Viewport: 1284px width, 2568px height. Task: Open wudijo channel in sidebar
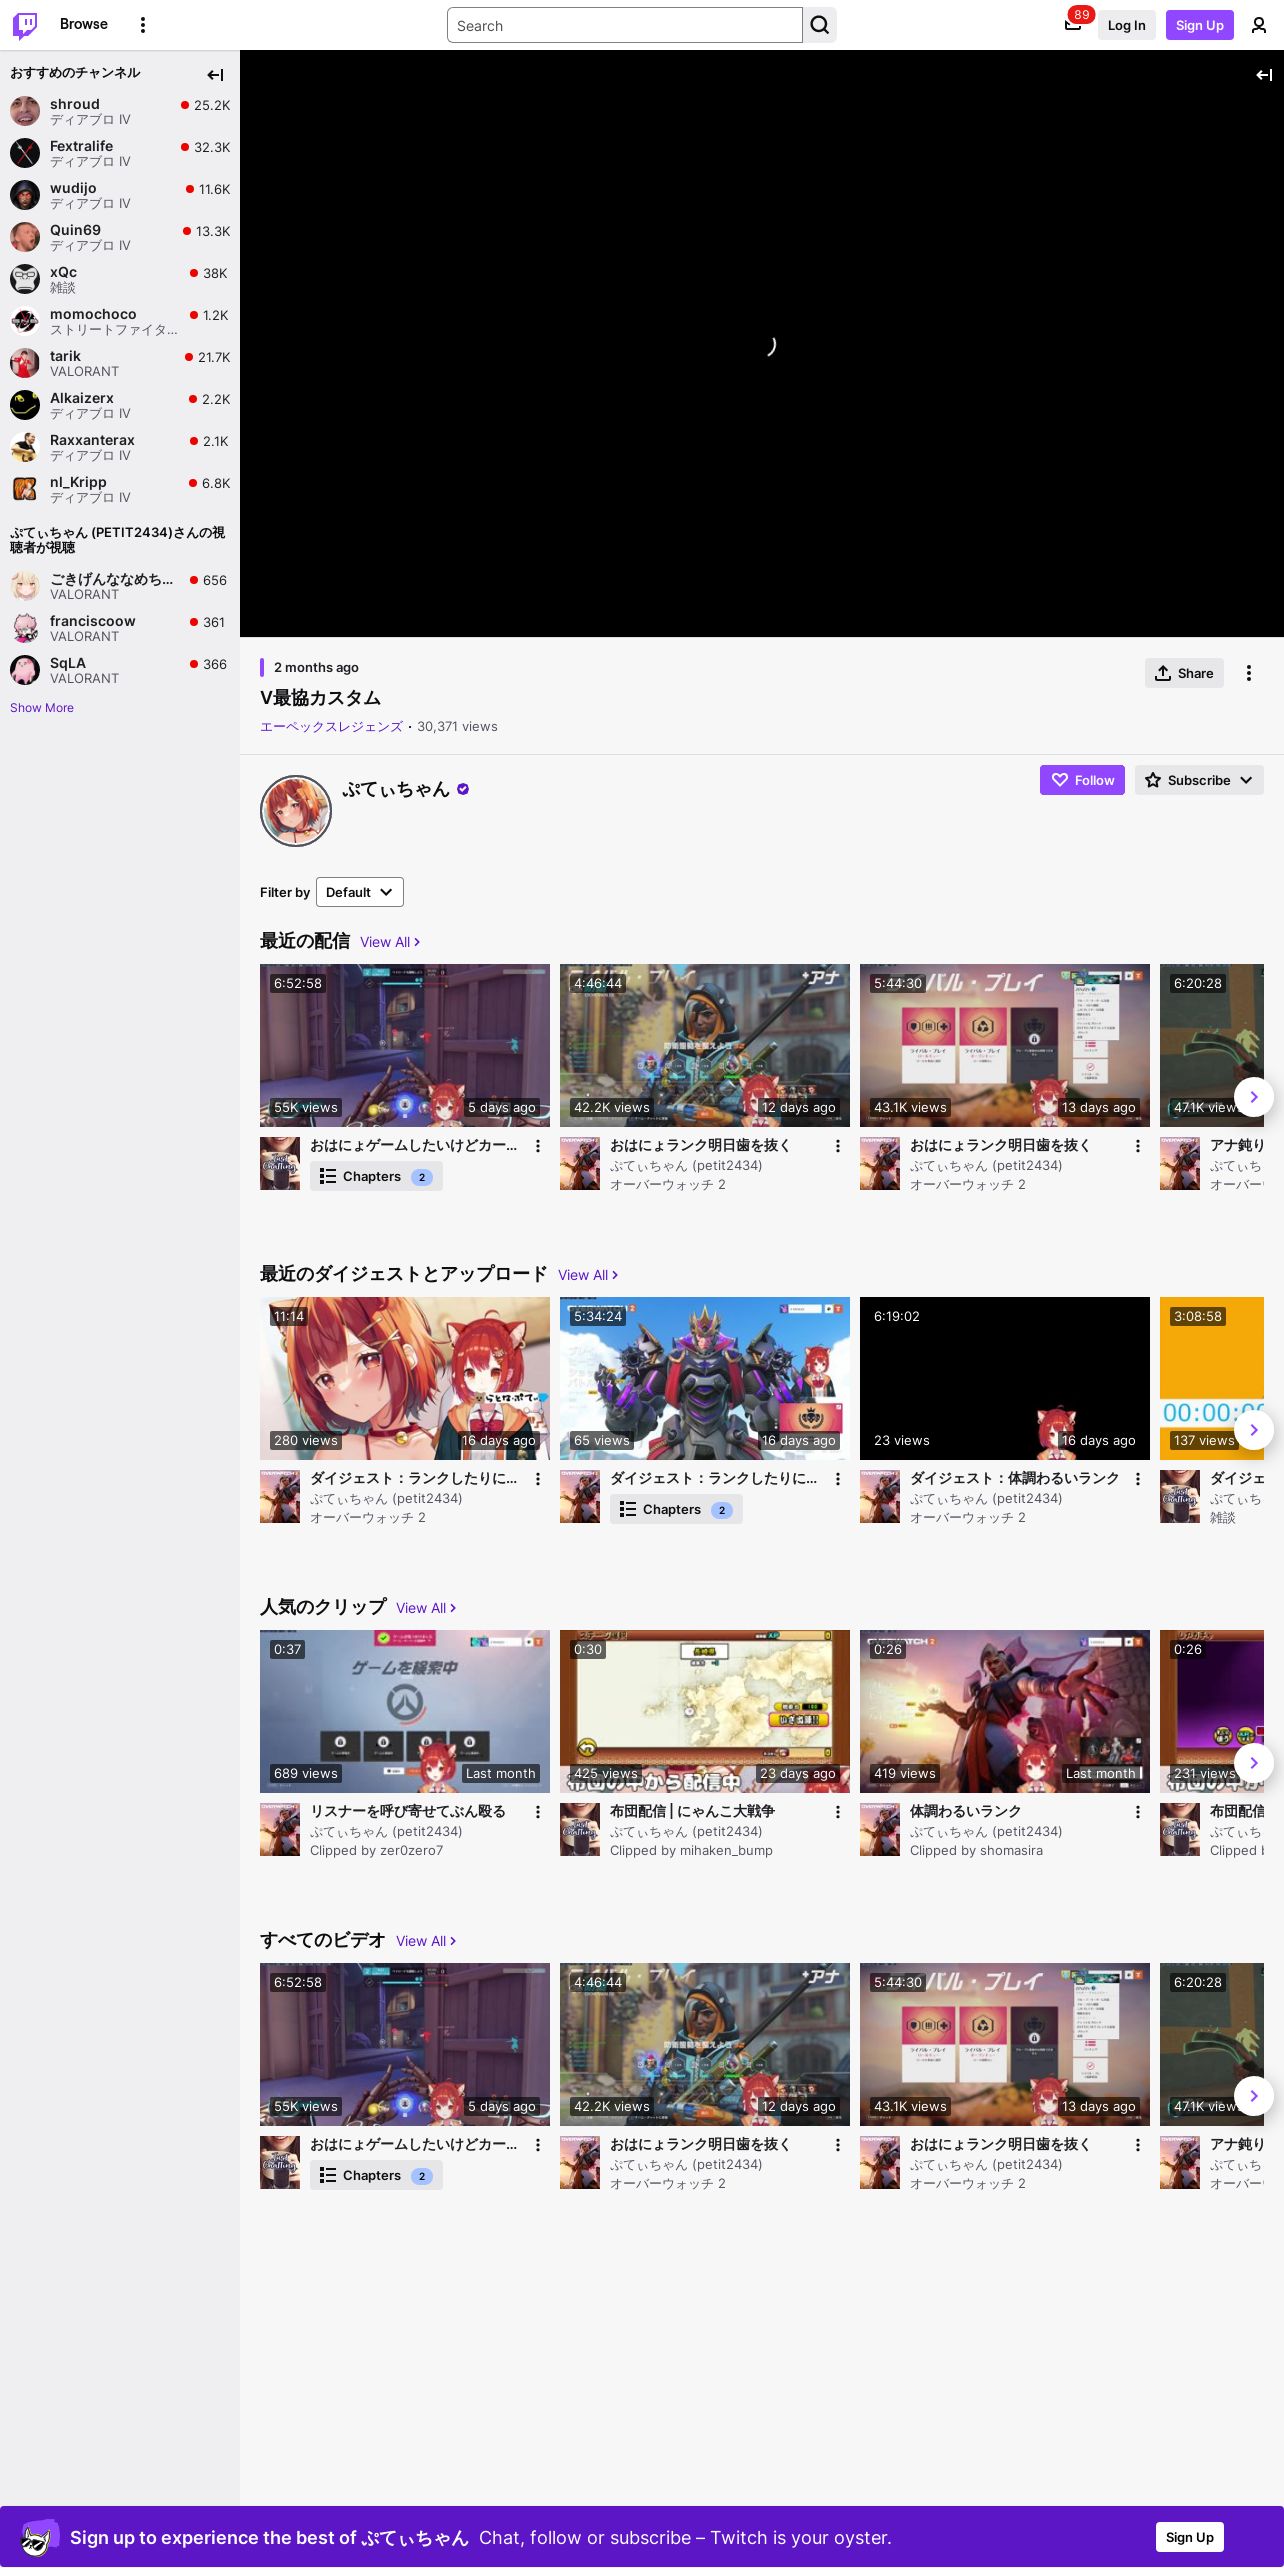point(120,195)
